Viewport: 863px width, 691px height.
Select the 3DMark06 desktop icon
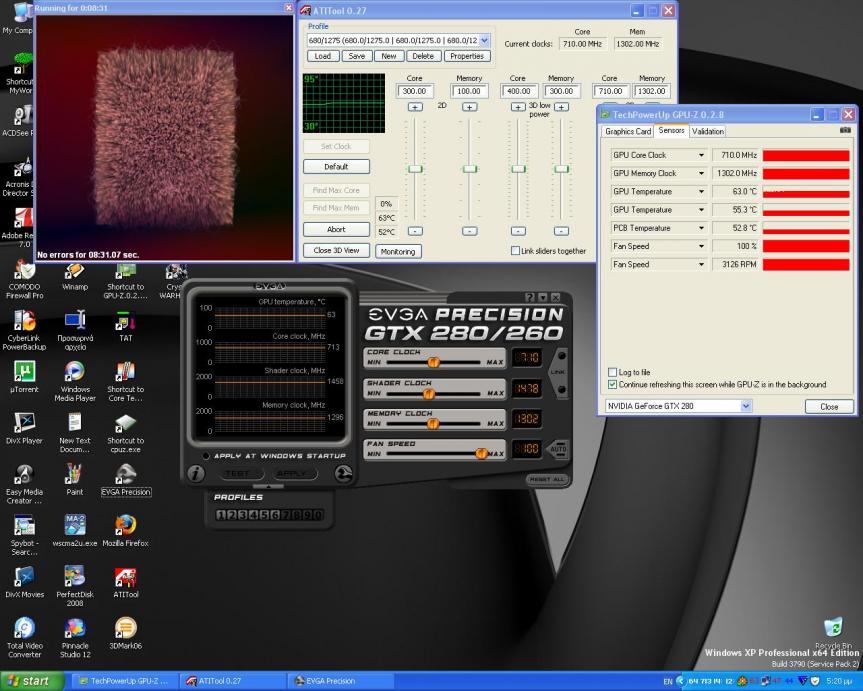125,634
